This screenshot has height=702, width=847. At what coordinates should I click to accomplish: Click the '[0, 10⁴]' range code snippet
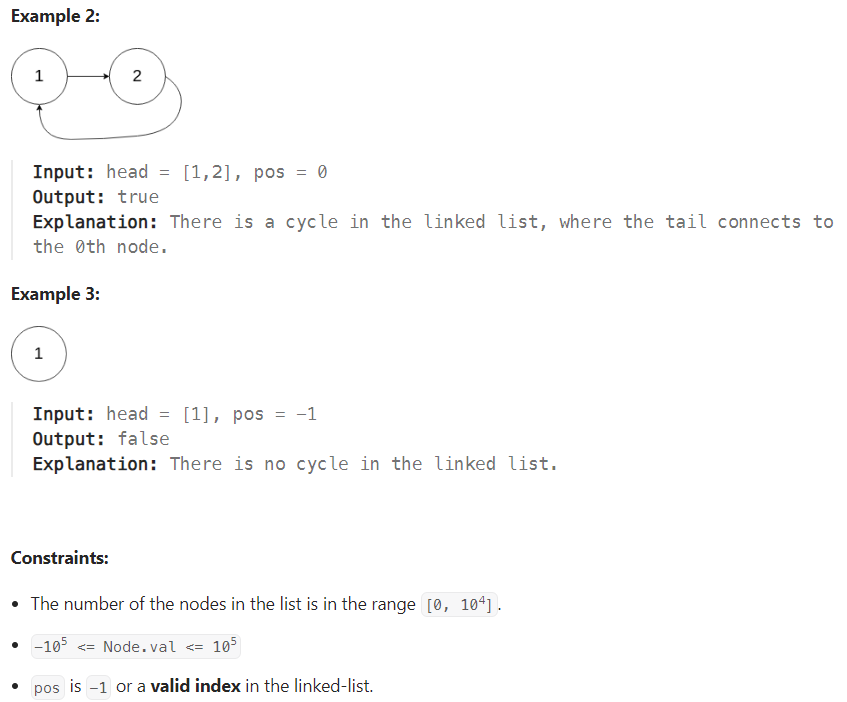pyautogui.click(x=459, y=604)
